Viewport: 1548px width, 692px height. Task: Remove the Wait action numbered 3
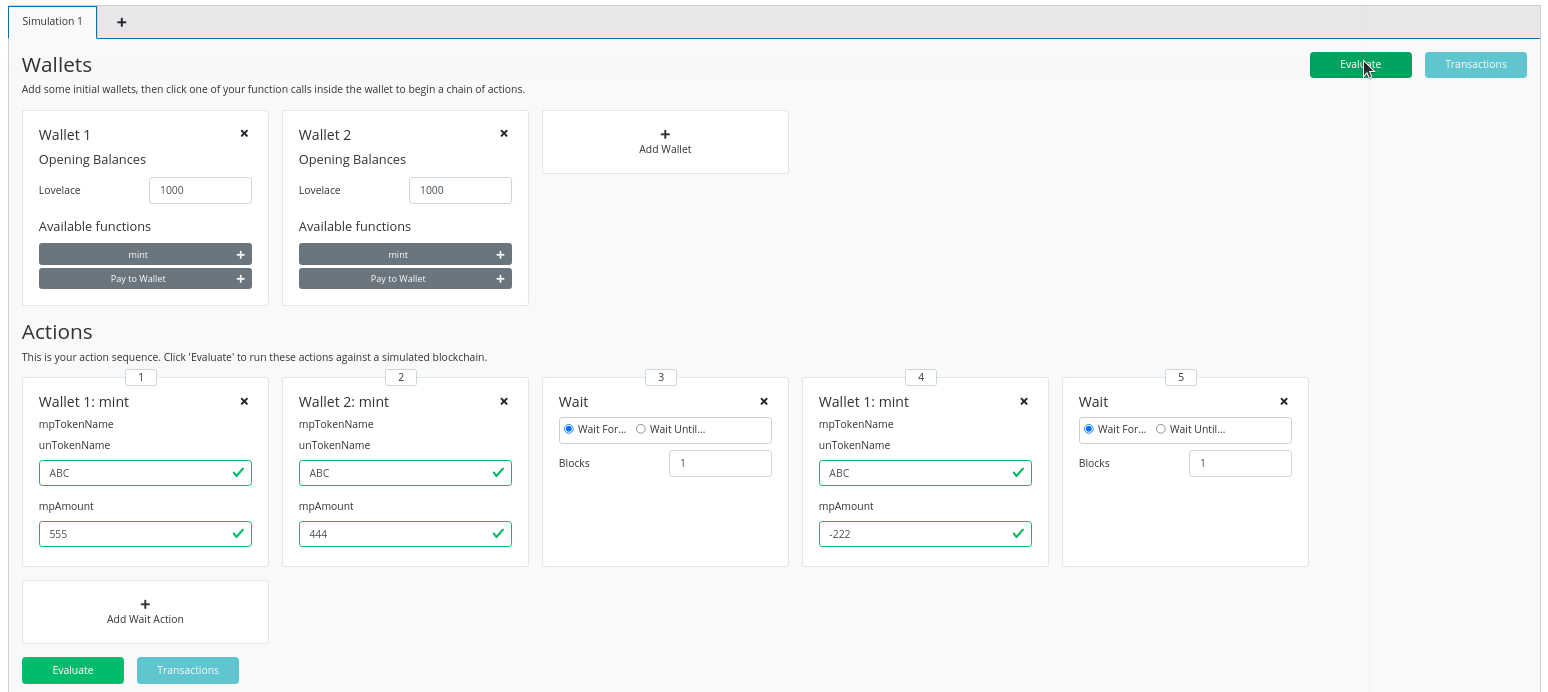click(764, 401)
